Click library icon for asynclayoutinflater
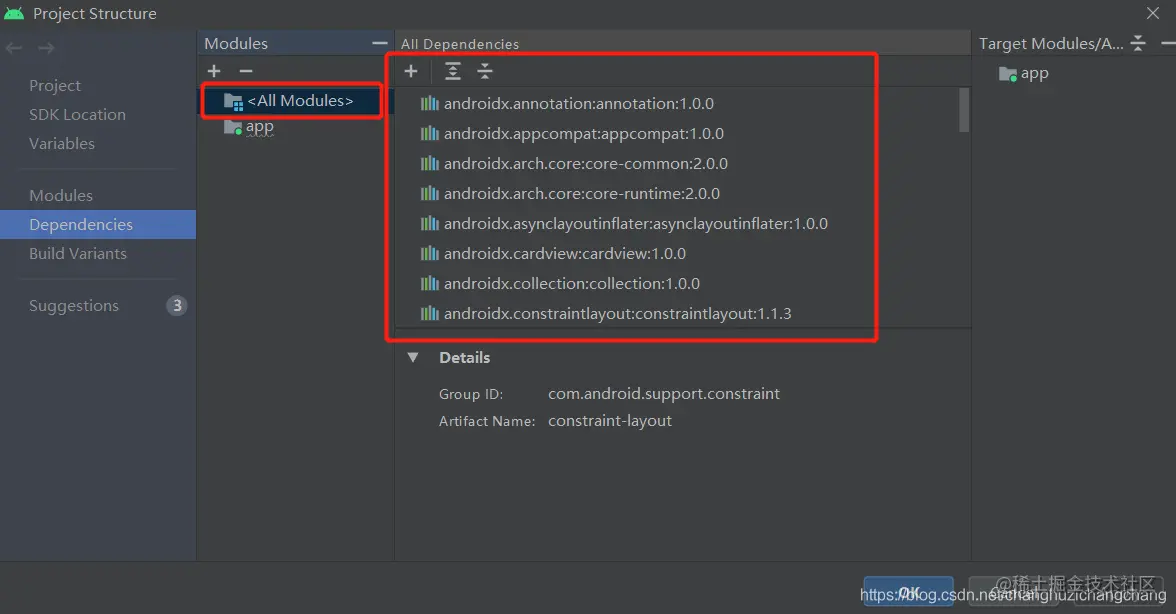This screenshot has height=614, width=1176. (430, 223)
